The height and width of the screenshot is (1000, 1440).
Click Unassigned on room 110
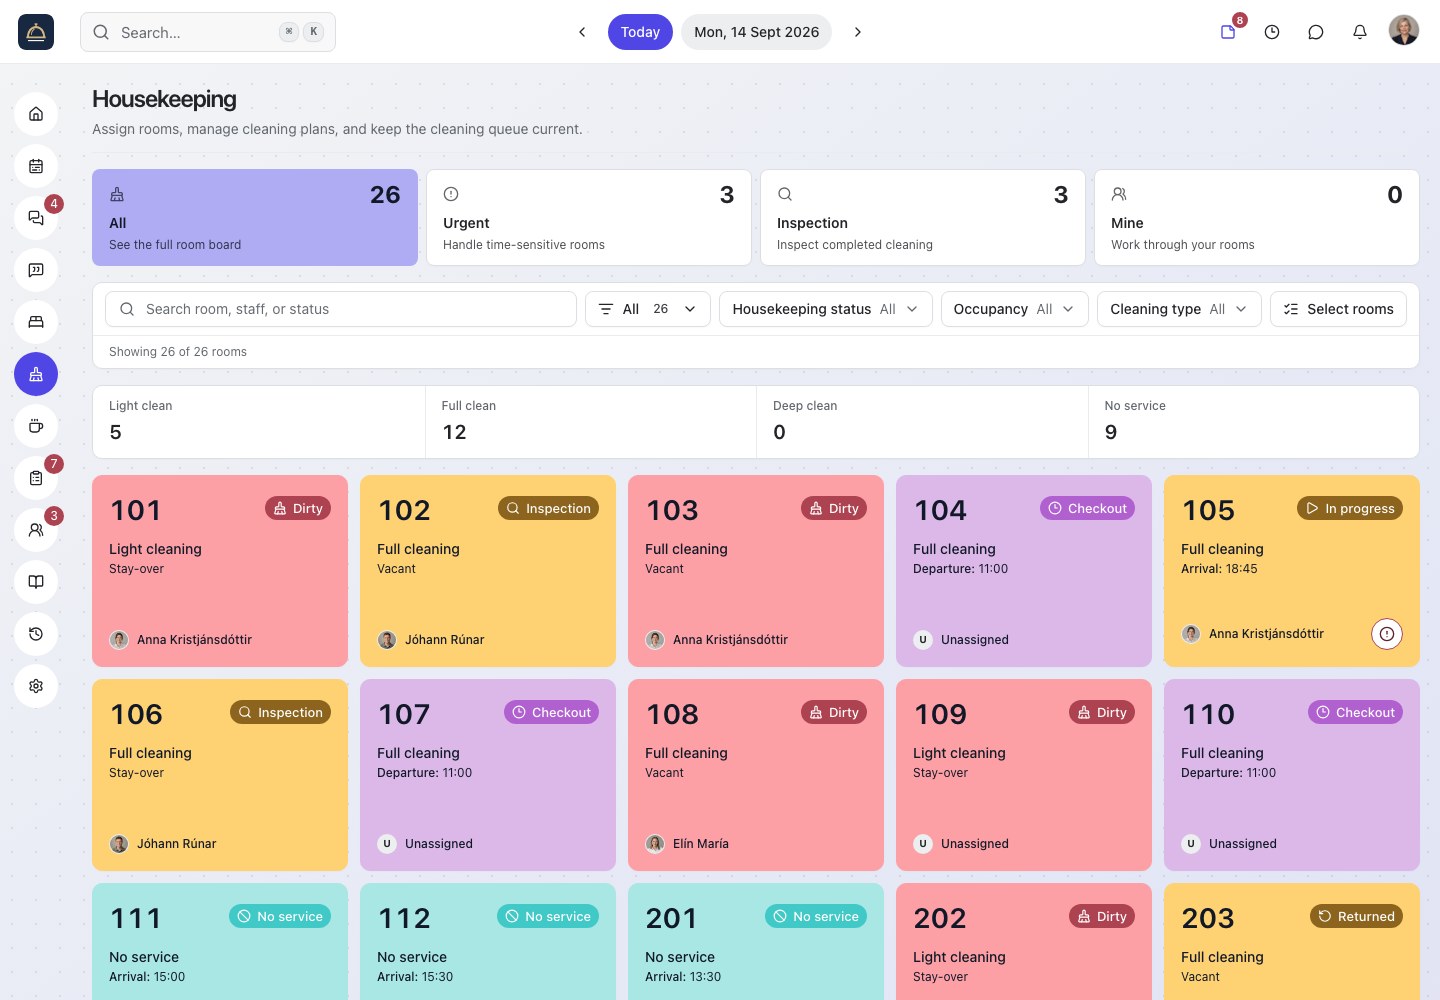point(1229,844)
